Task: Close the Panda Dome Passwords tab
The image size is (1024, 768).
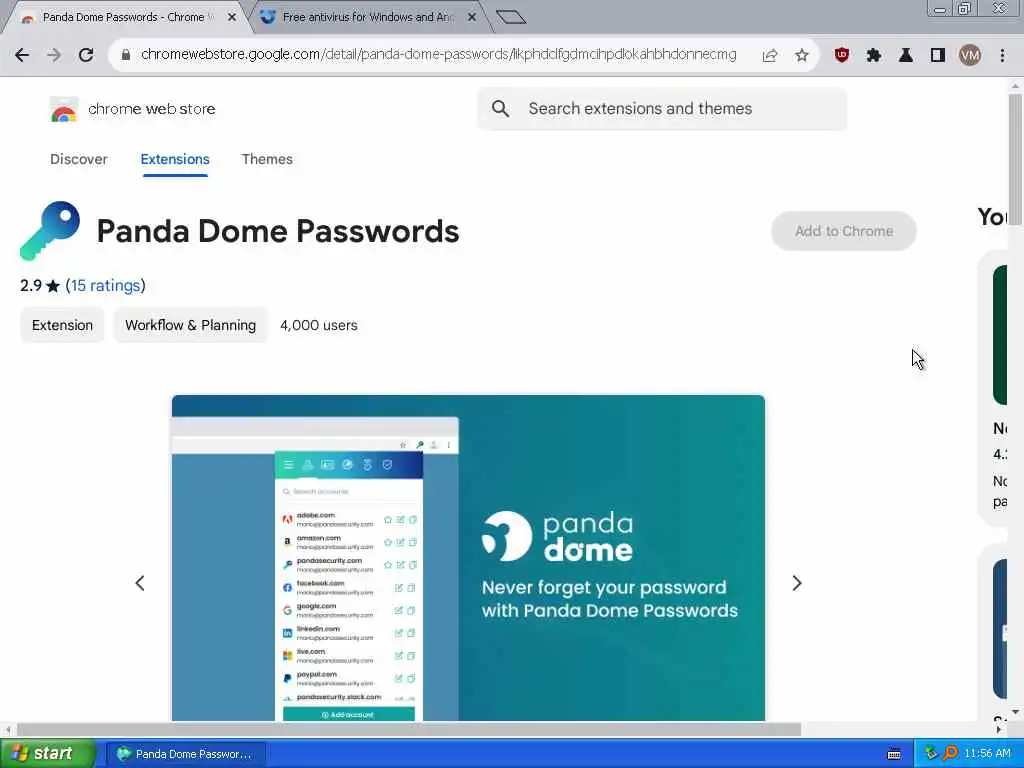Action: pos(231,18)
